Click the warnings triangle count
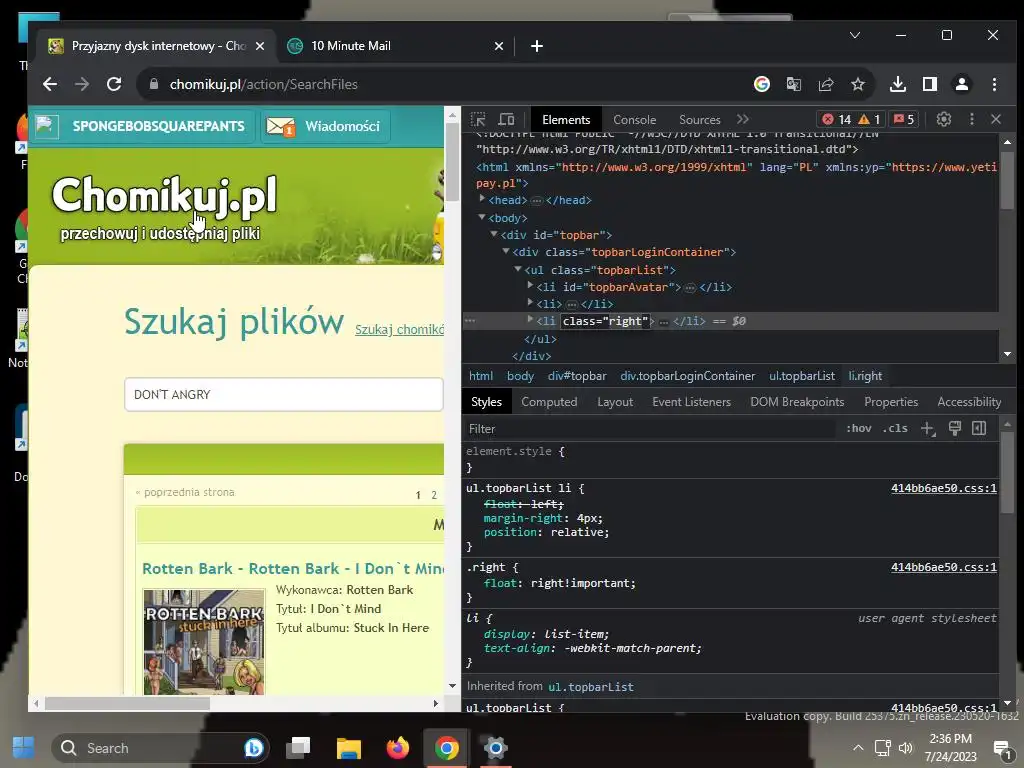The width and height of the screenshot is (1024, 768). (x=869, y=119)
